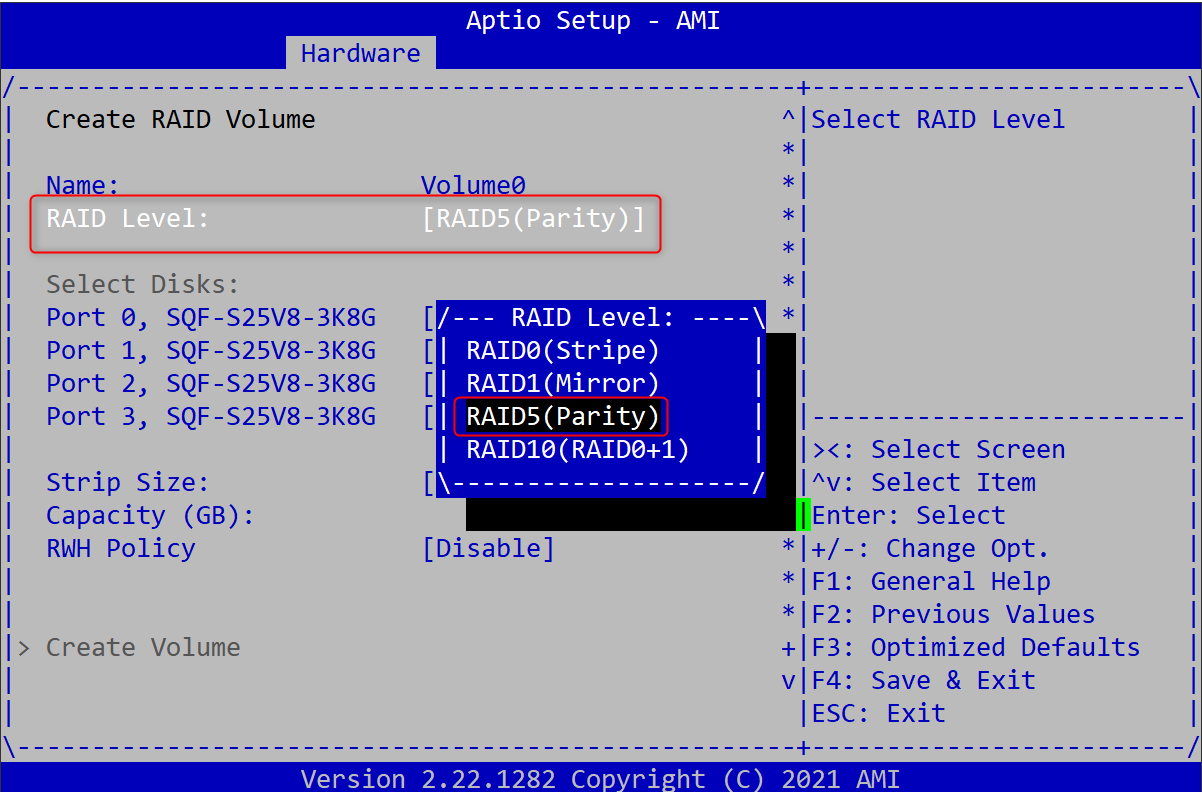Click the Volume0 name field
Screen dimensions: 1202x792
(x=472, y=186)
